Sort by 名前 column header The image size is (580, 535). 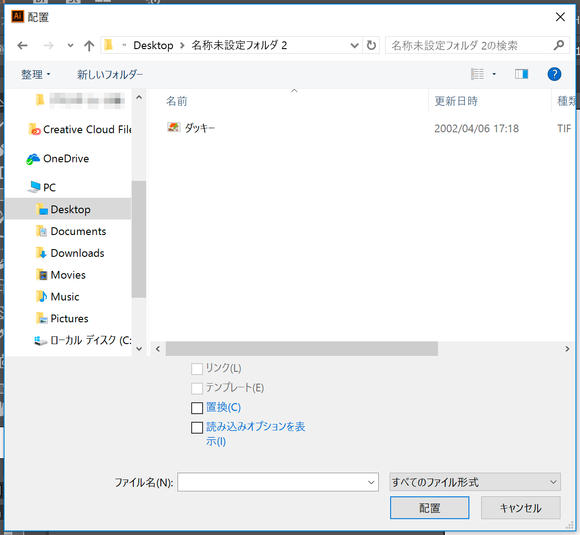click(x=177, y=101)
